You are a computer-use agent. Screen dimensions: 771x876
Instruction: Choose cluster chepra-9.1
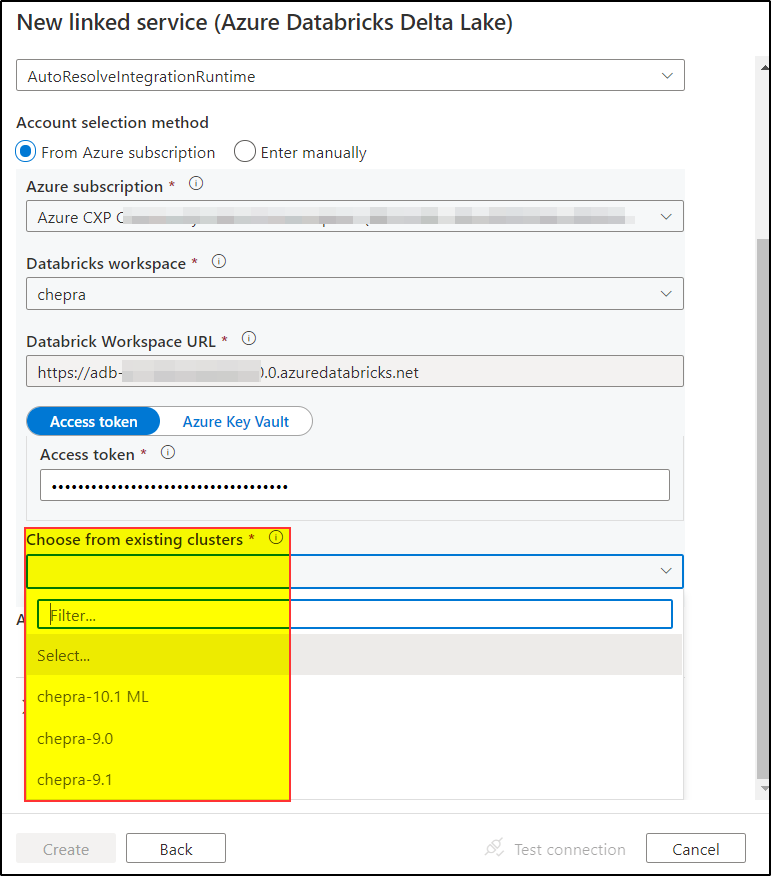355,779
